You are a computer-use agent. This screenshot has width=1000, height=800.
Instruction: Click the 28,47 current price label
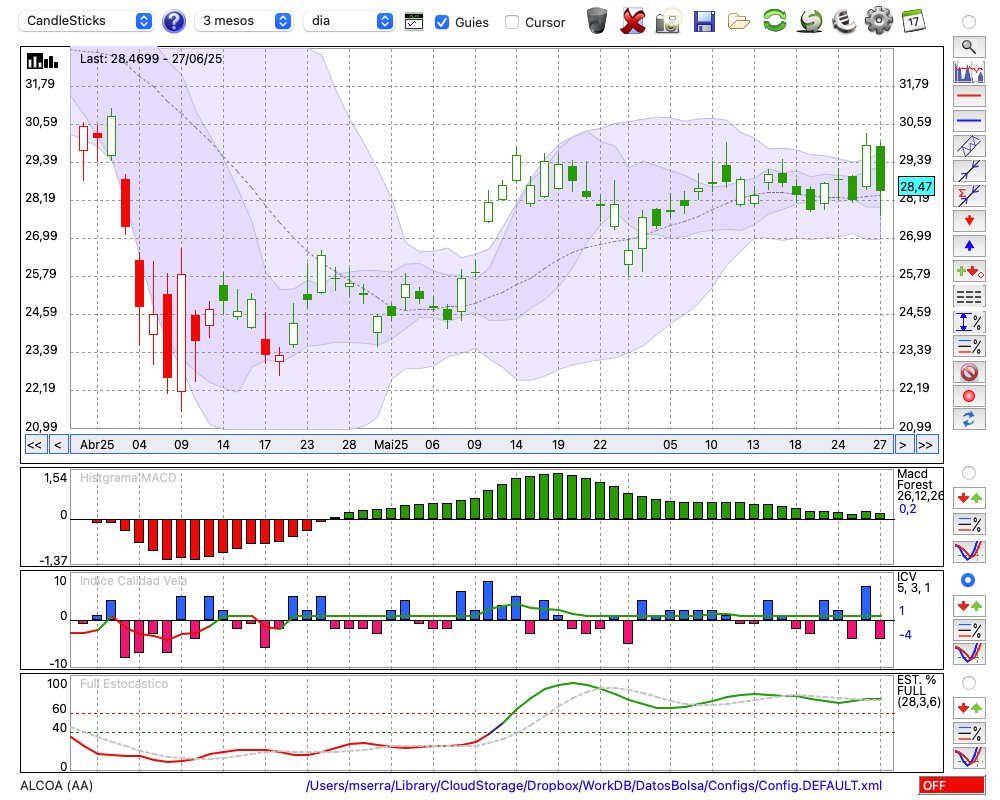coord(916,186)
